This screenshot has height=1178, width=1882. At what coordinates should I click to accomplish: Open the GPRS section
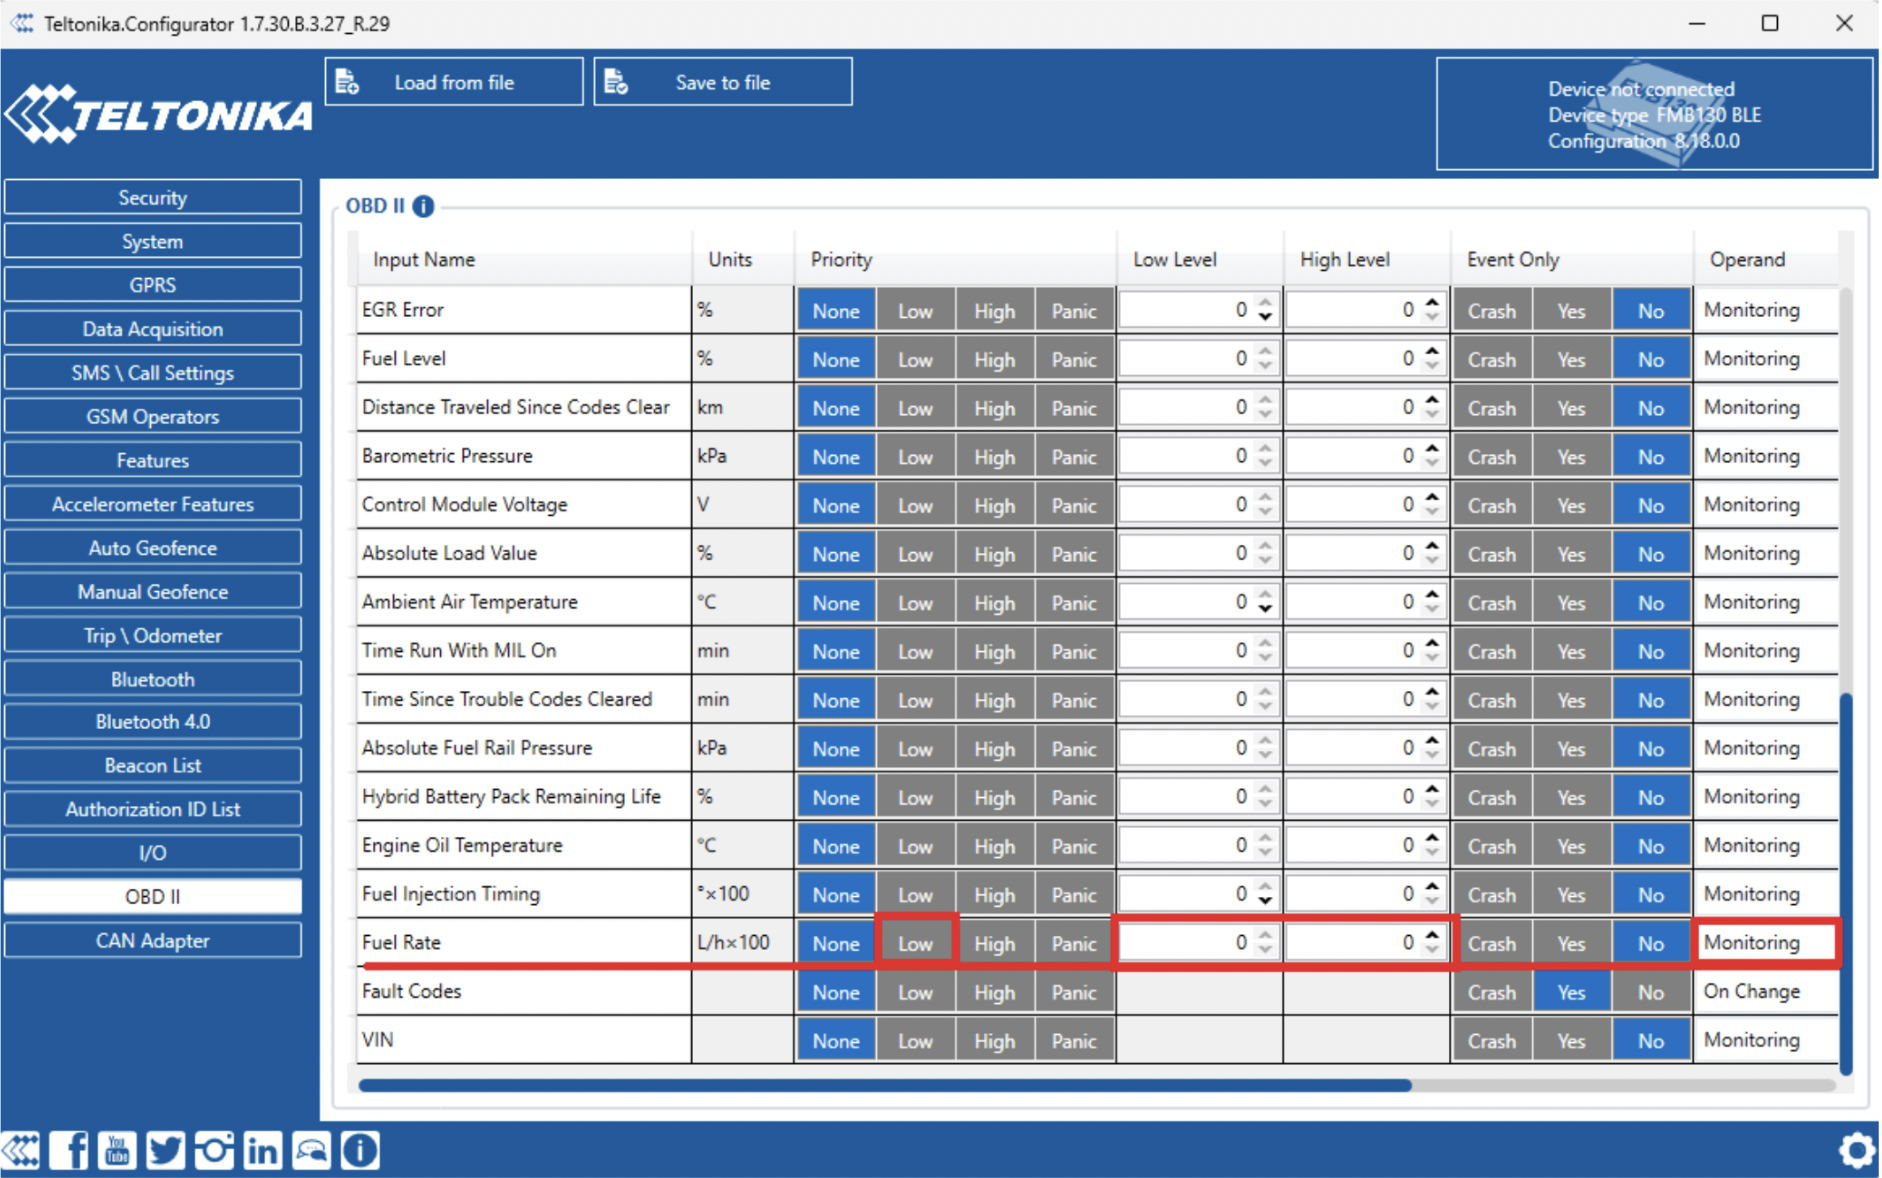pos(152,285)
